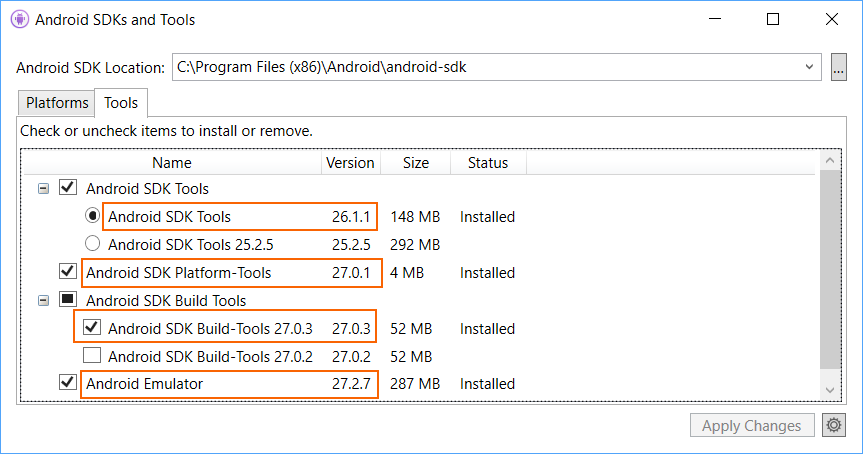The image size is (863, 454).
Task: Click the Version column header
Action: pyautogui.click(x=351, y=163)
